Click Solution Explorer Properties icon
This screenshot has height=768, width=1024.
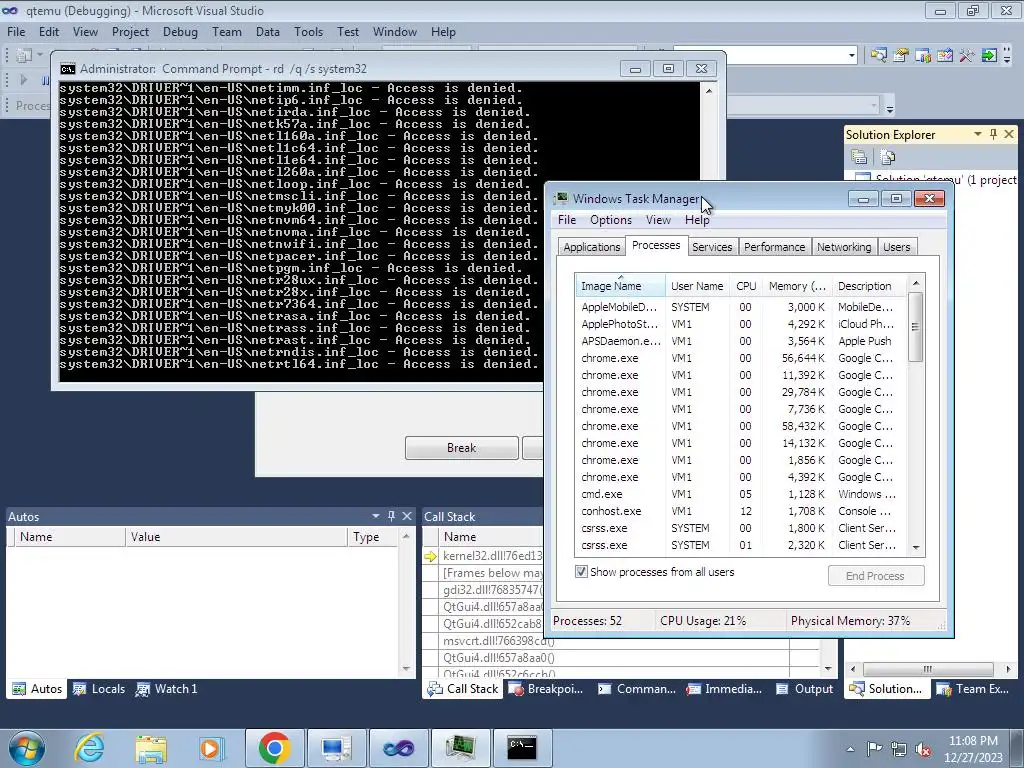coord(859,157)
